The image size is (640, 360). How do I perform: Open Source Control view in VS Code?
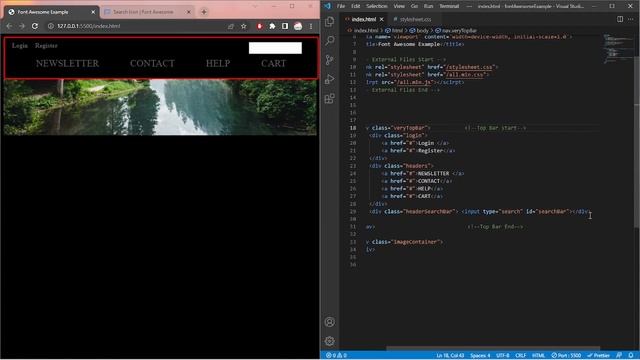click(329, 60)
